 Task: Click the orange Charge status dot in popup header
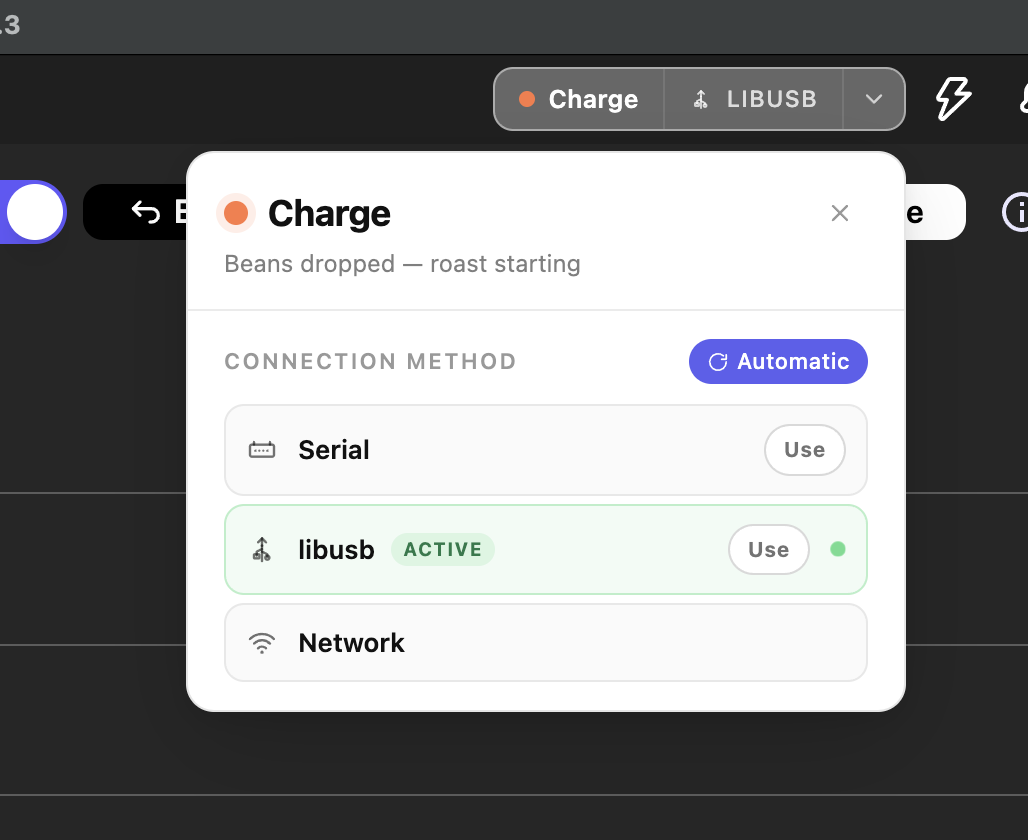tap(236, 213)
